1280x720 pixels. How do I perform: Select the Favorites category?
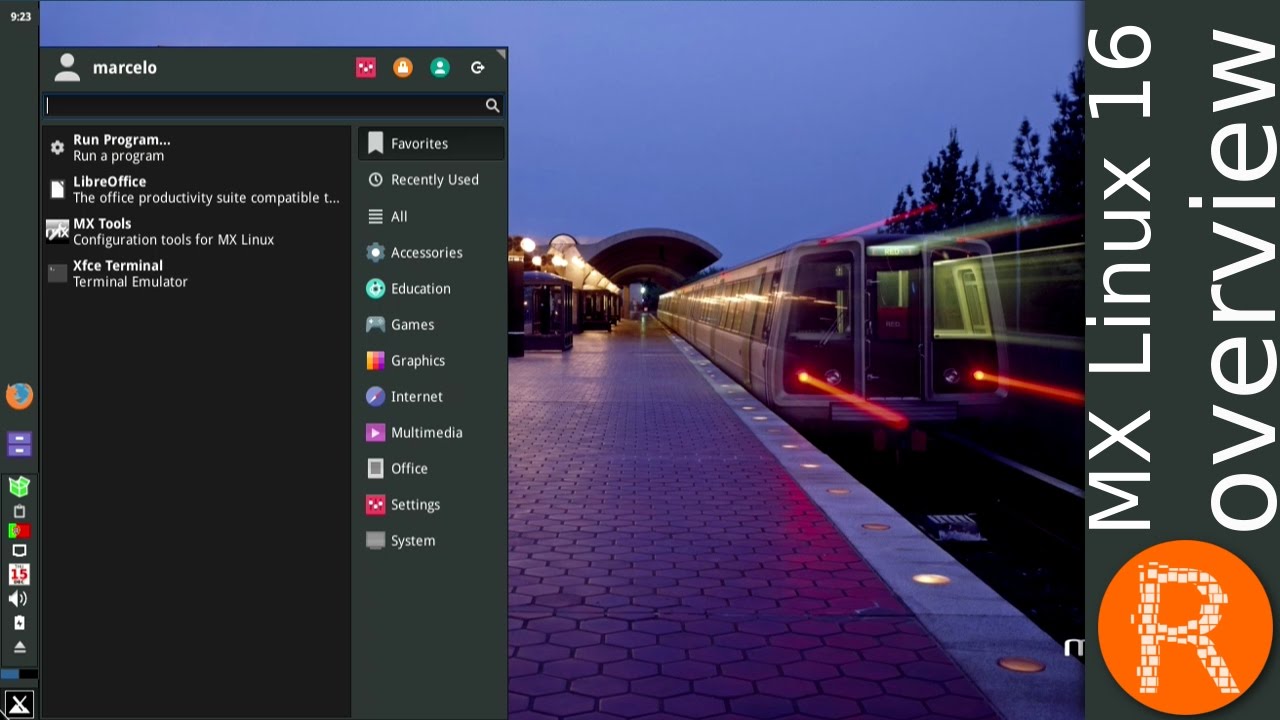[x=431, y=144]
